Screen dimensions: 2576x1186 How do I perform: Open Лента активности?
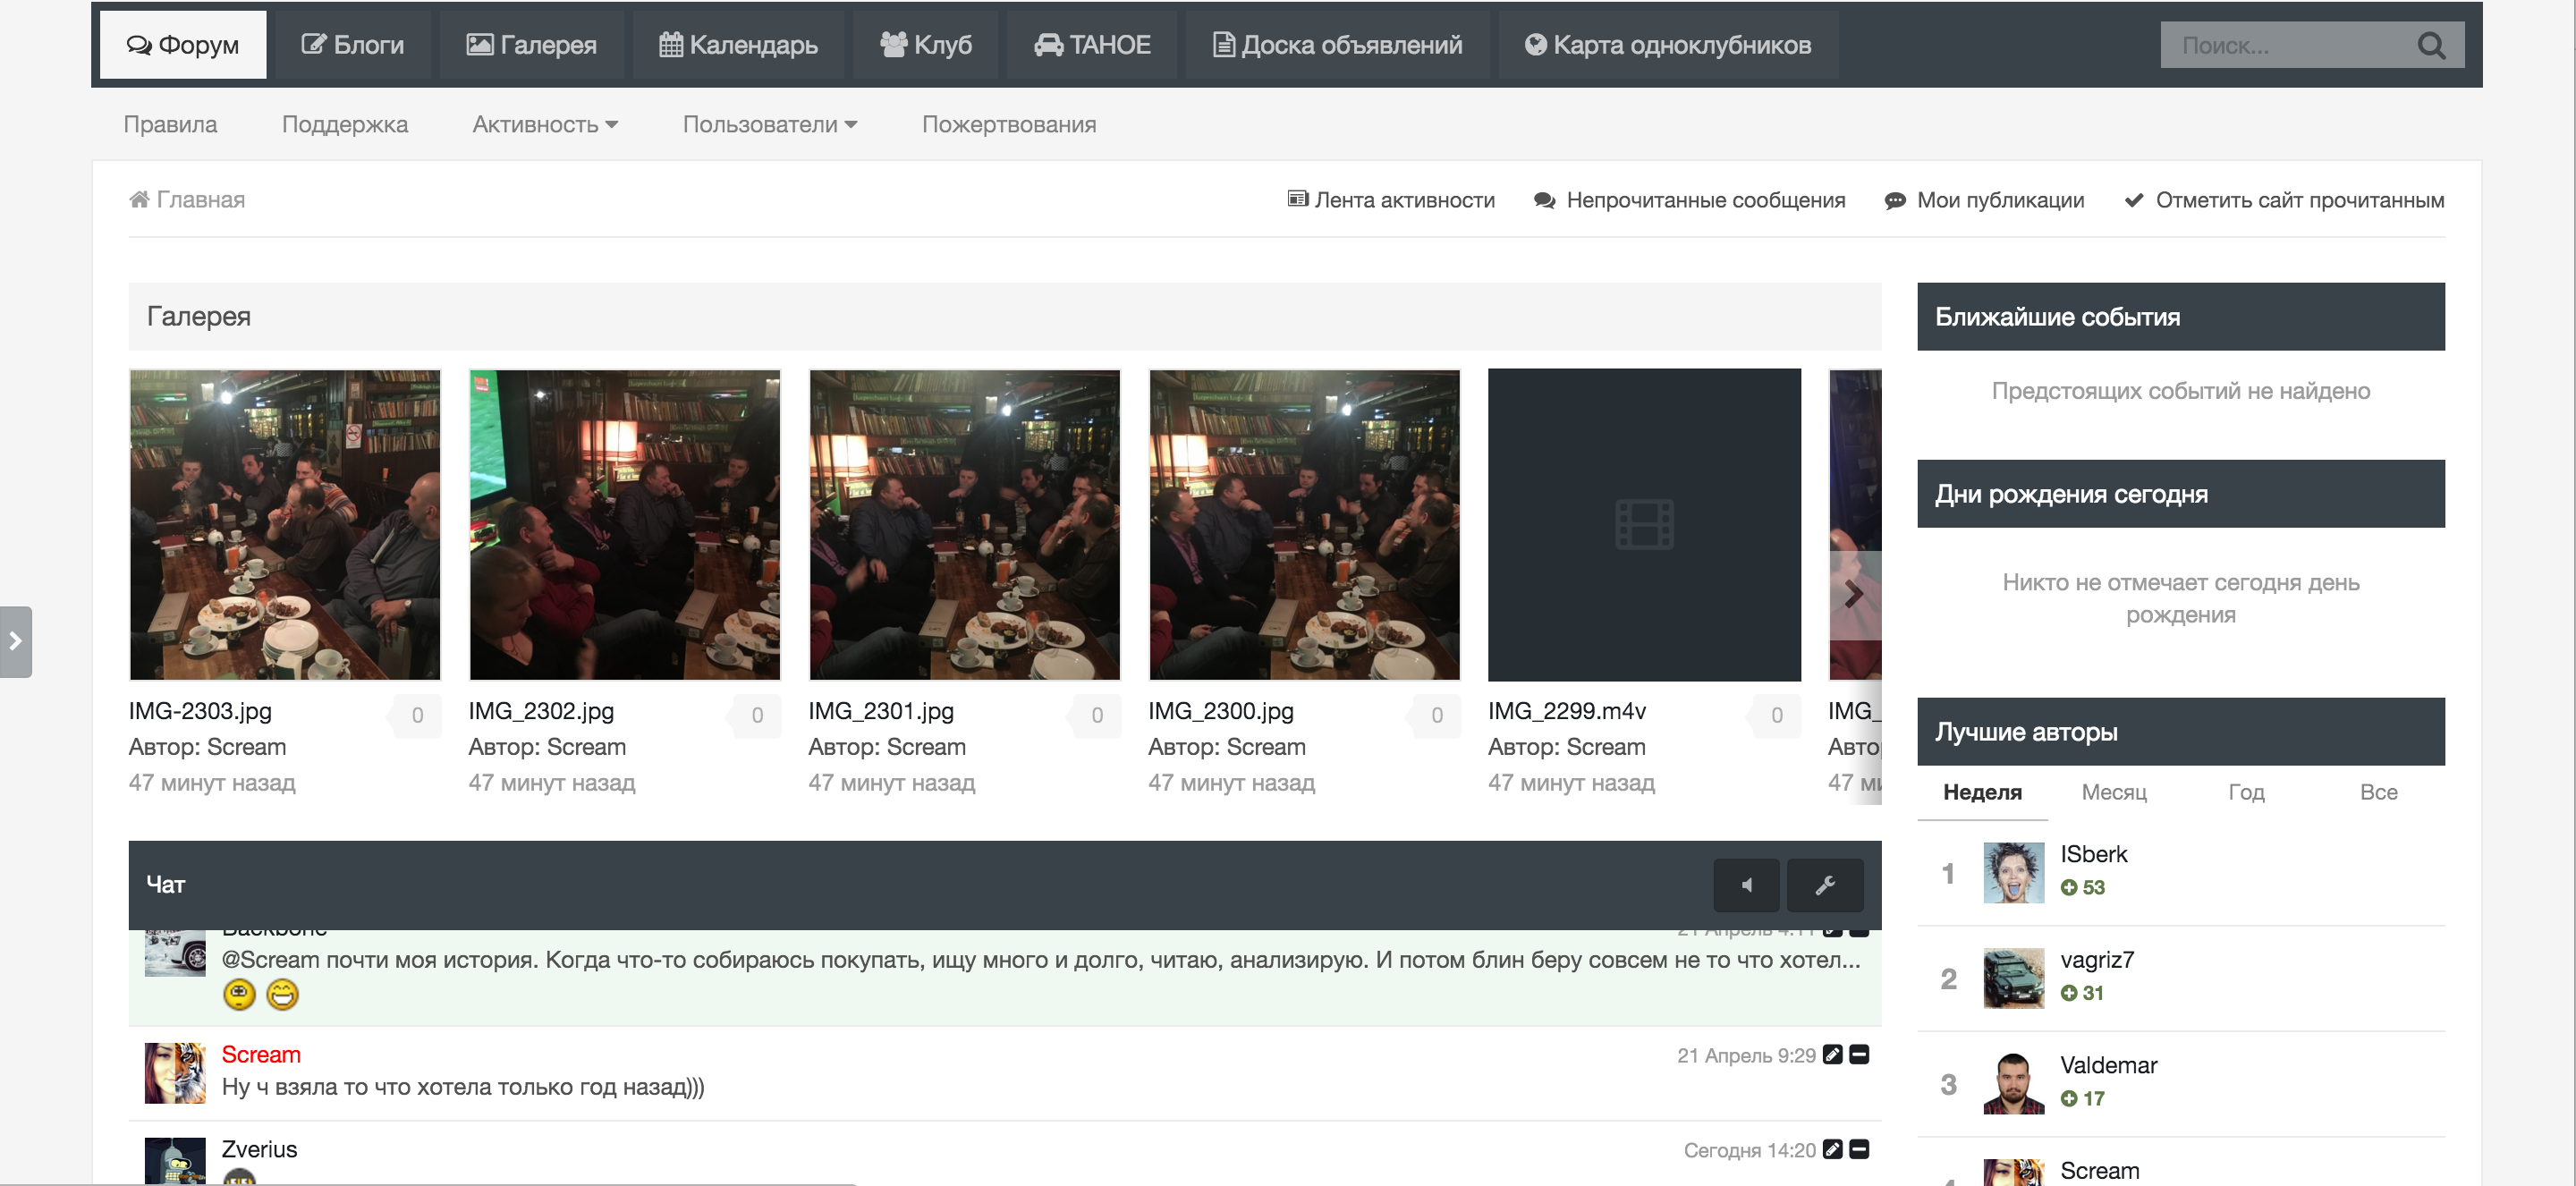click(1391, 200)
